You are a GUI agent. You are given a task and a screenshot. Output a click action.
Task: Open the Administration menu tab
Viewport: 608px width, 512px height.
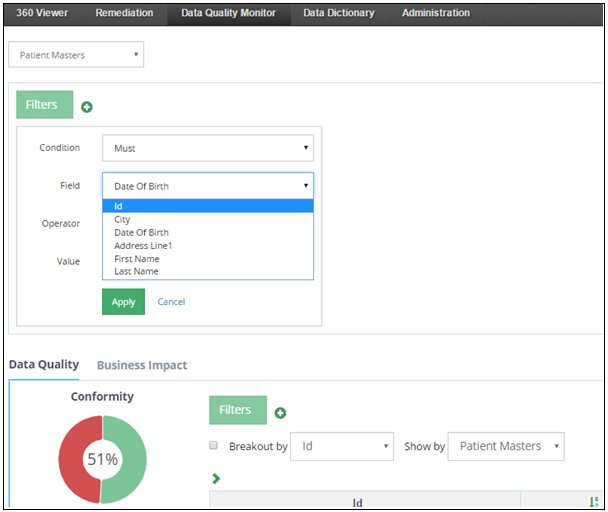(x=435, y=13)
